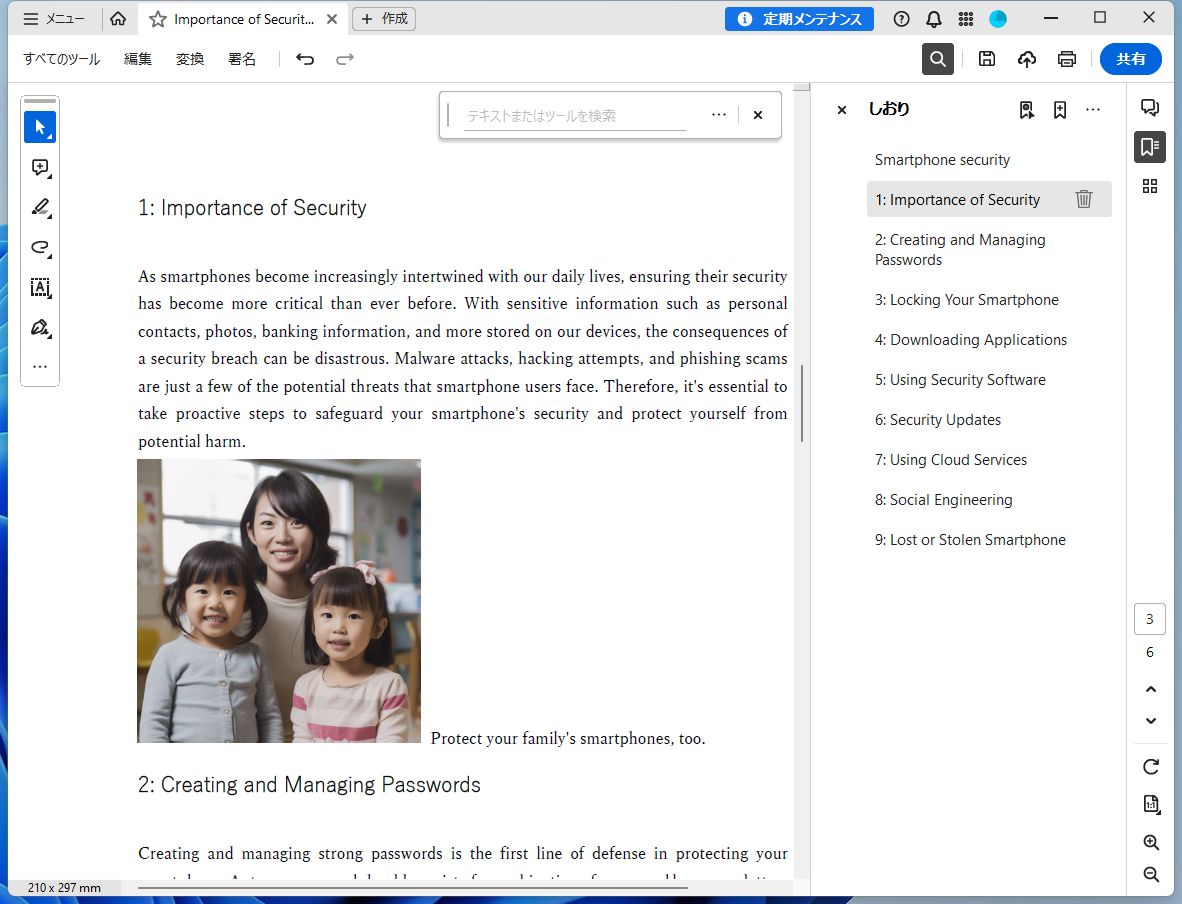
Task: Open the 定期メンテナンス notice banner
Action: 799,19
